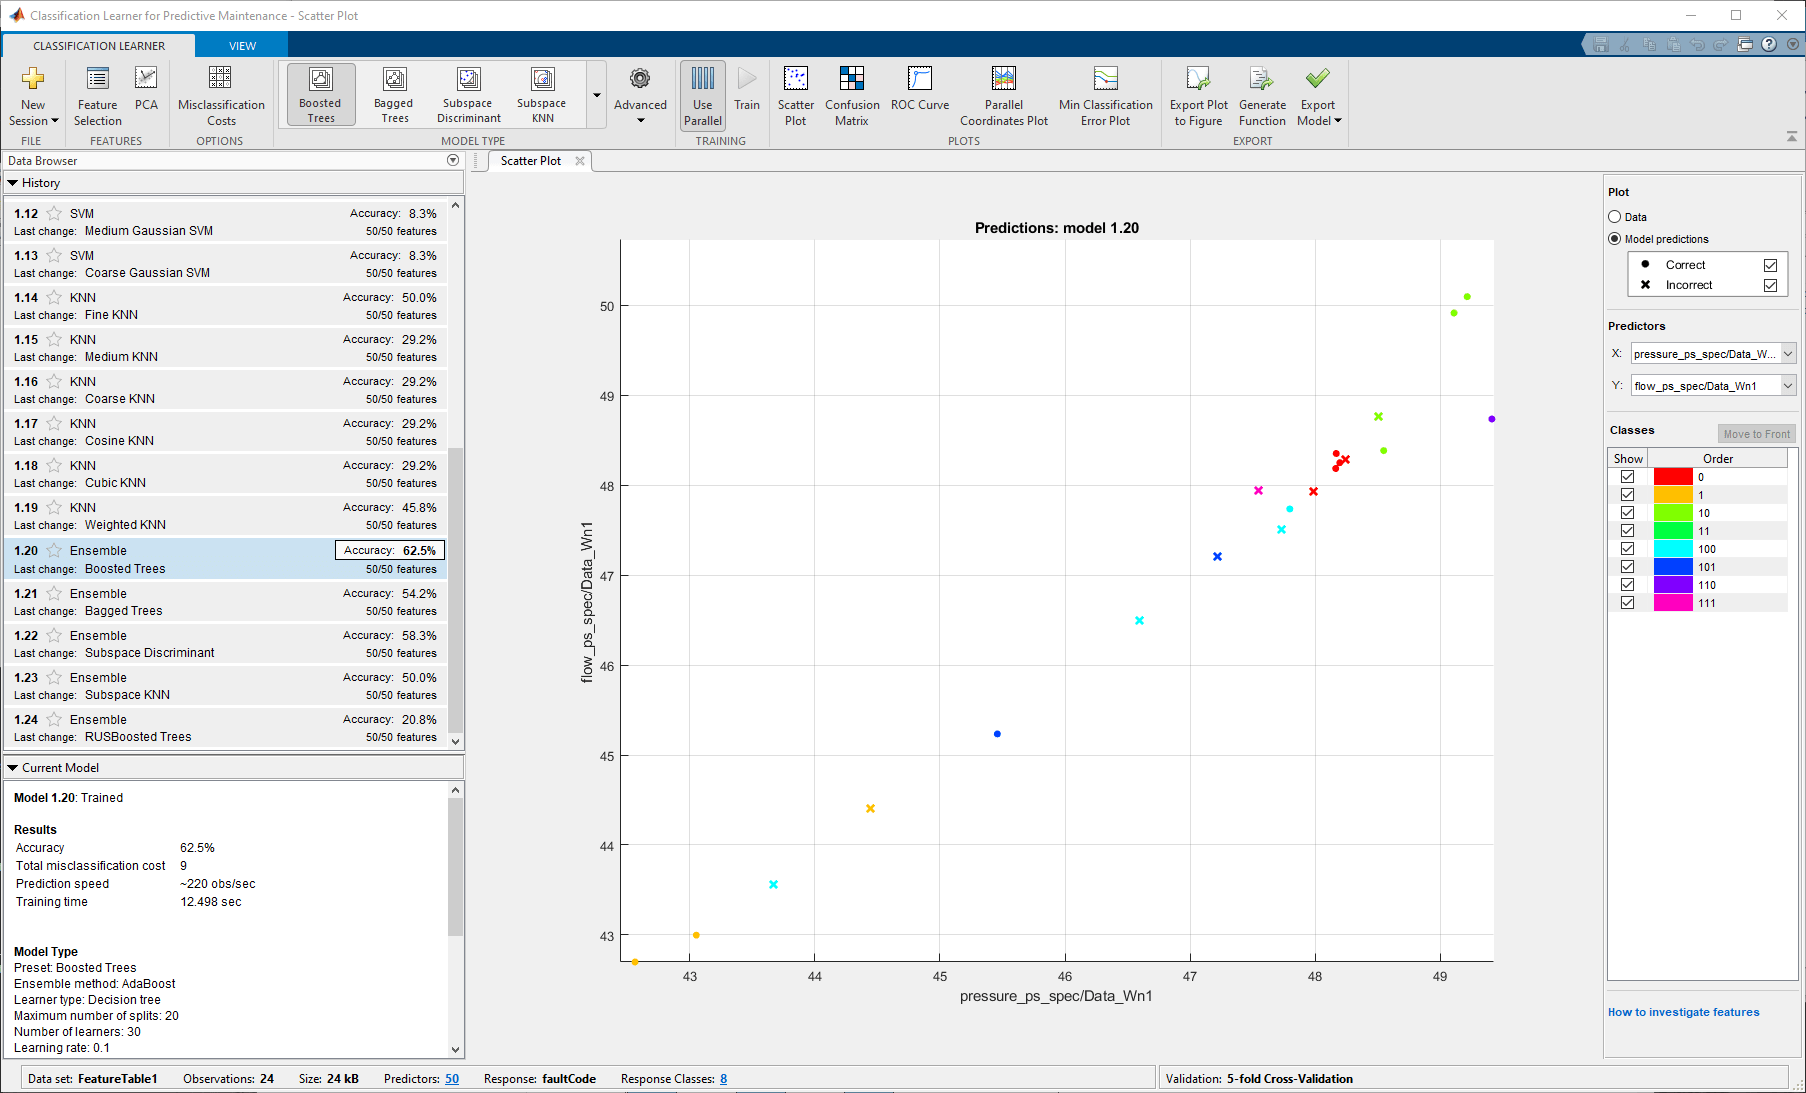Select the Scatter Plot document tab
Screen dimensions: 1806x1093
[530, 161]
